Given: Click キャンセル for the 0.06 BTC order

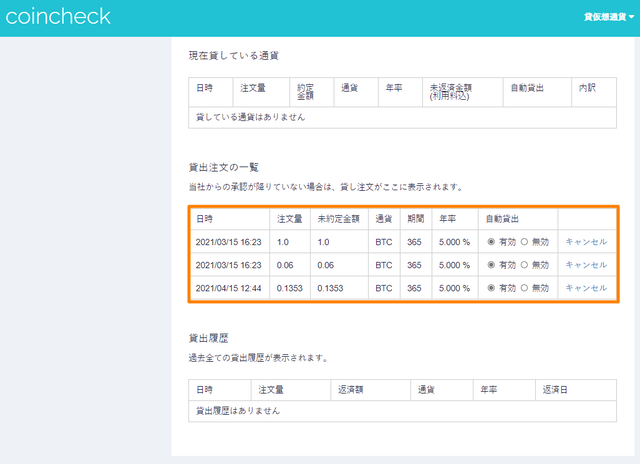Looking at the screenshot, I should coord(586,265).
